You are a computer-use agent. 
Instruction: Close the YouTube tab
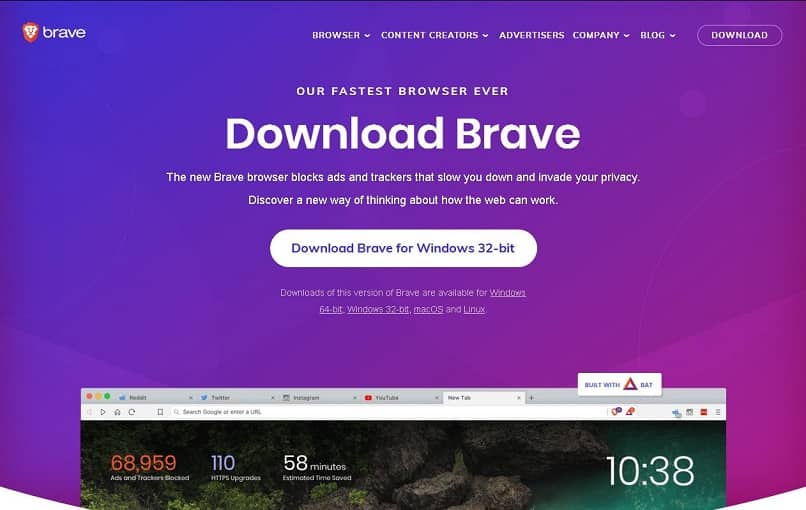click(436, 398)
